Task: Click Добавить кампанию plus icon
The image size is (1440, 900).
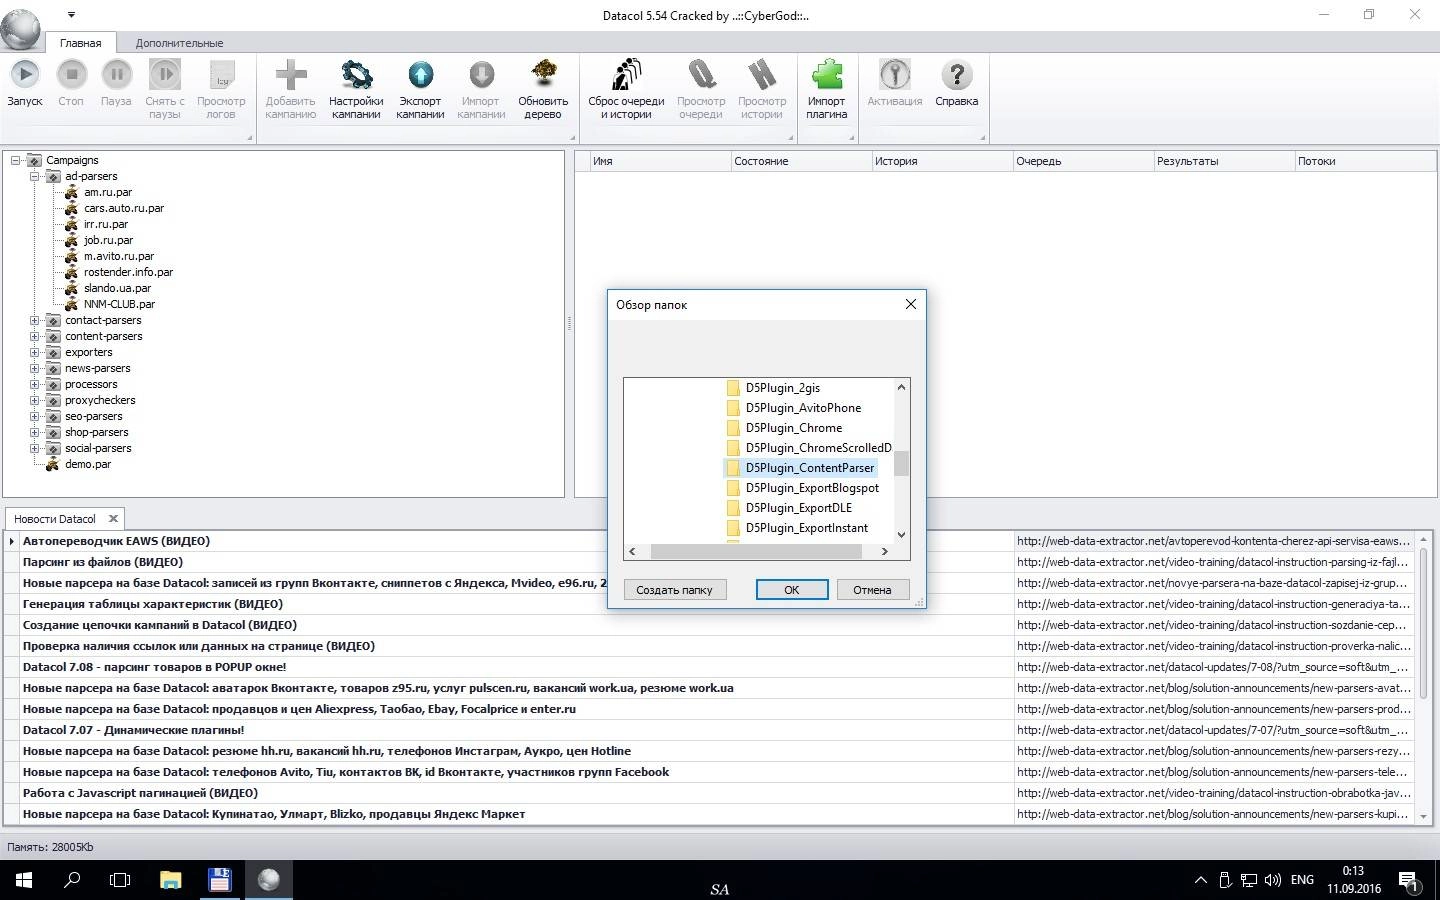Action: pos(291,75)
